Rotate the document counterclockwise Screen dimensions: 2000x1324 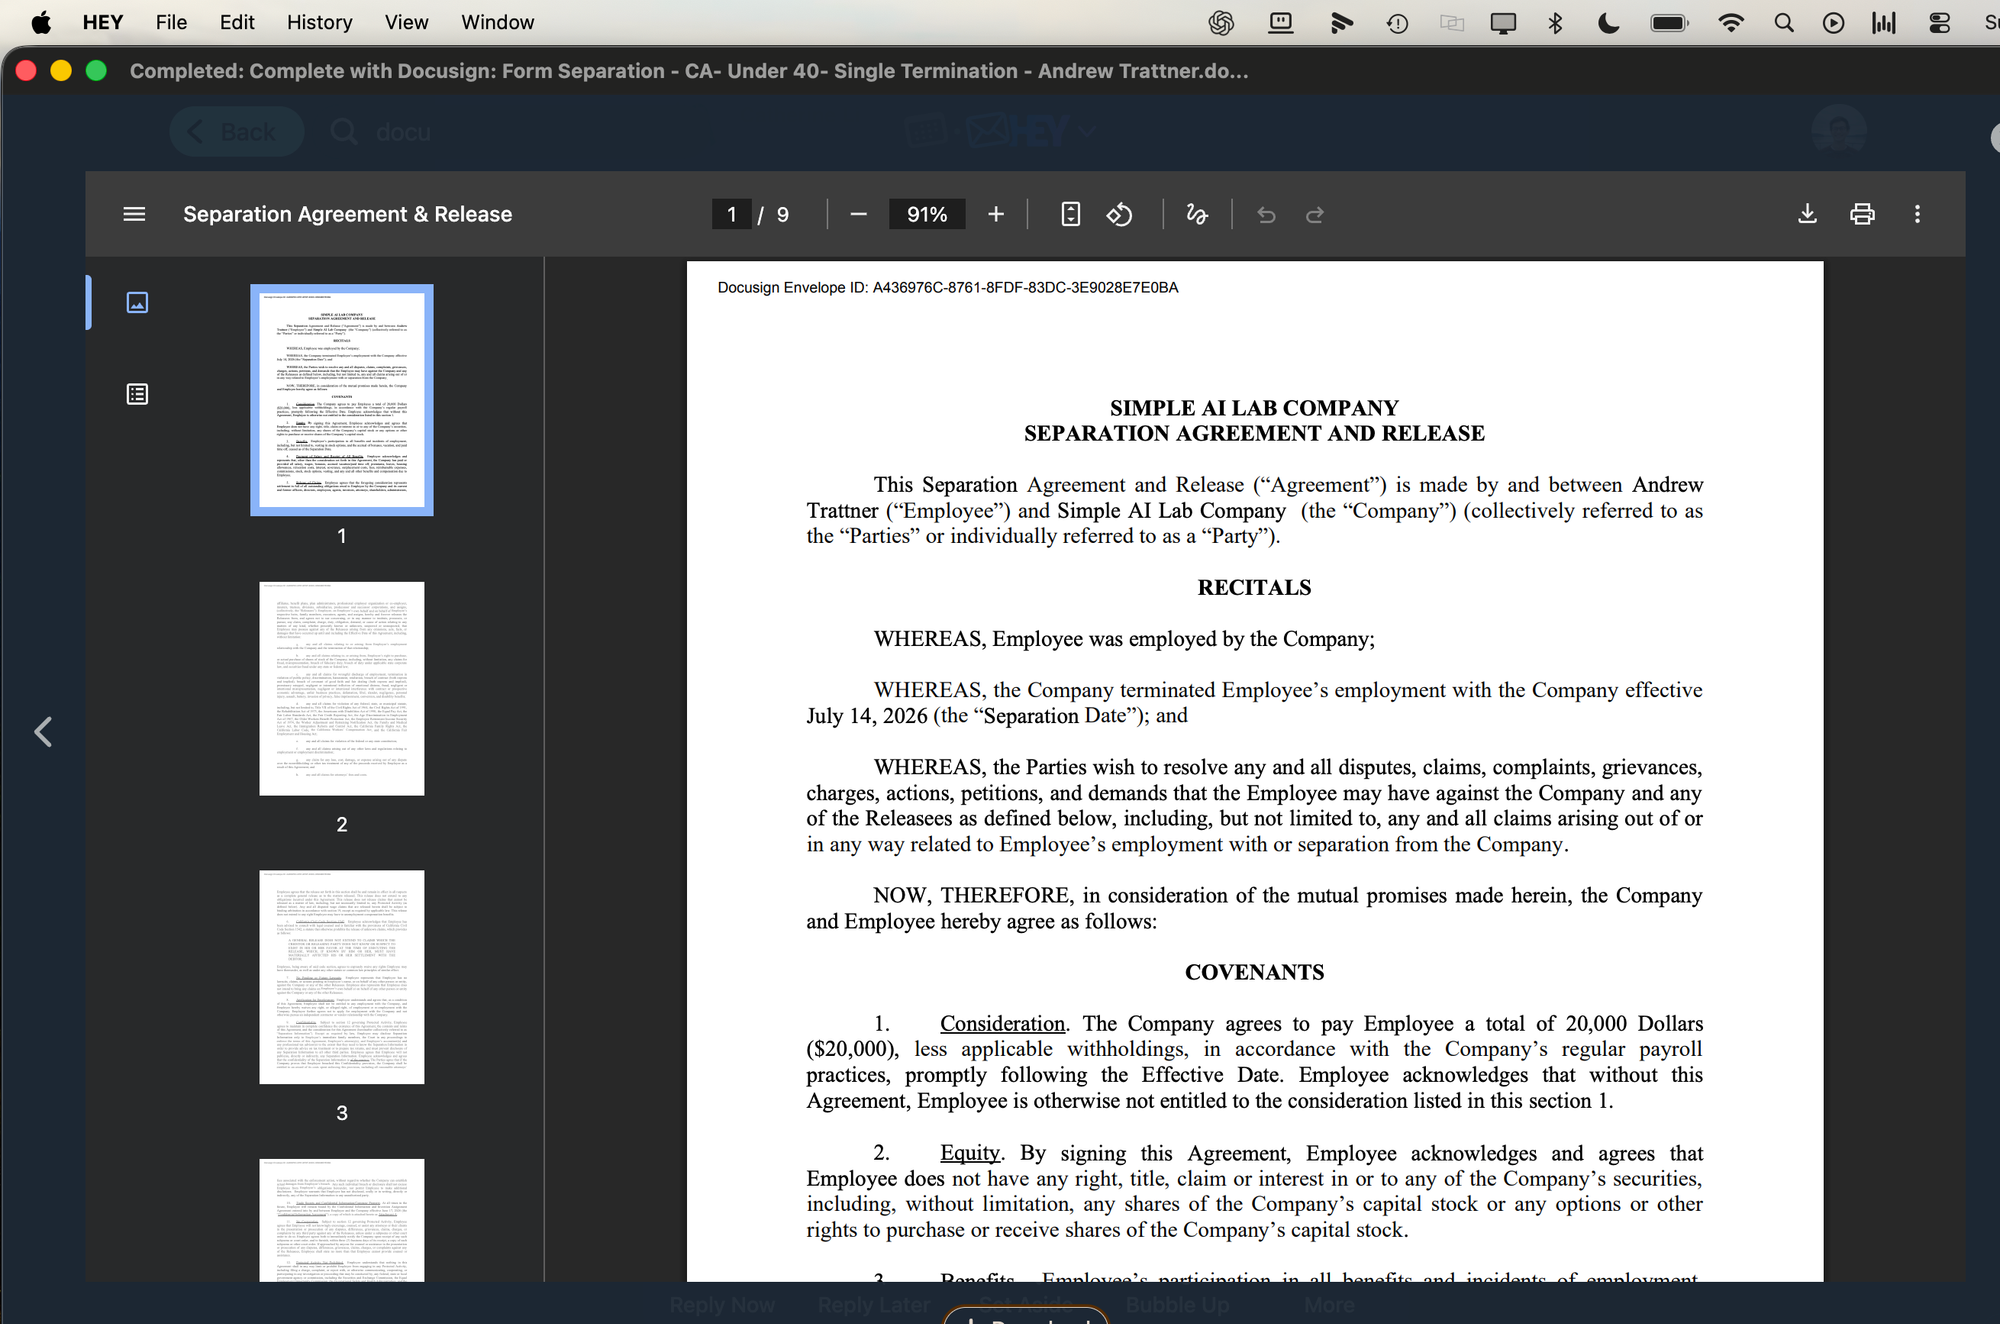point(1119,214)
